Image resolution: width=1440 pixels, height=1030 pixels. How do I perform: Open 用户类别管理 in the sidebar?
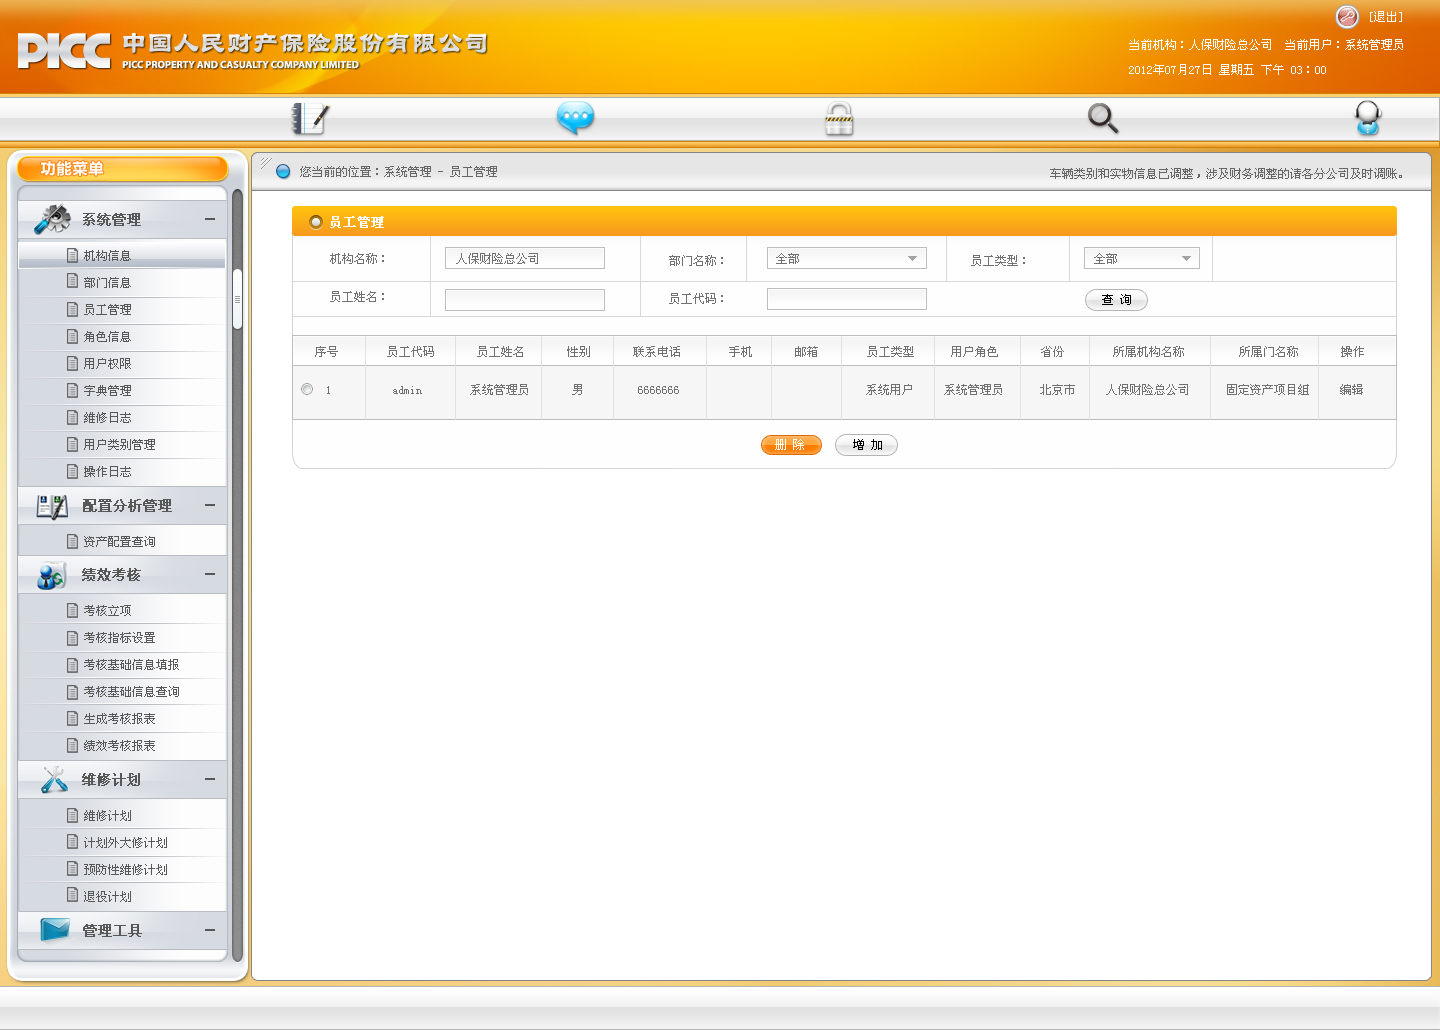[119, 445]
